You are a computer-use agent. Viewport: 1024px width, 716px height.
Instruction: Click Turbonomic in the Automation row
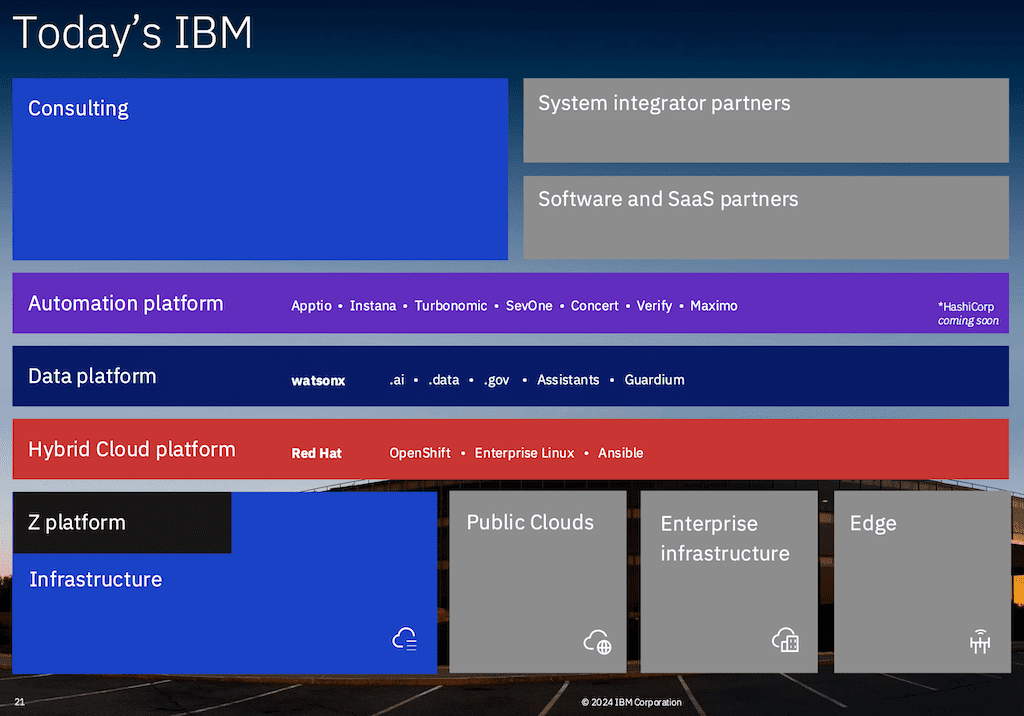coord(451,306)
